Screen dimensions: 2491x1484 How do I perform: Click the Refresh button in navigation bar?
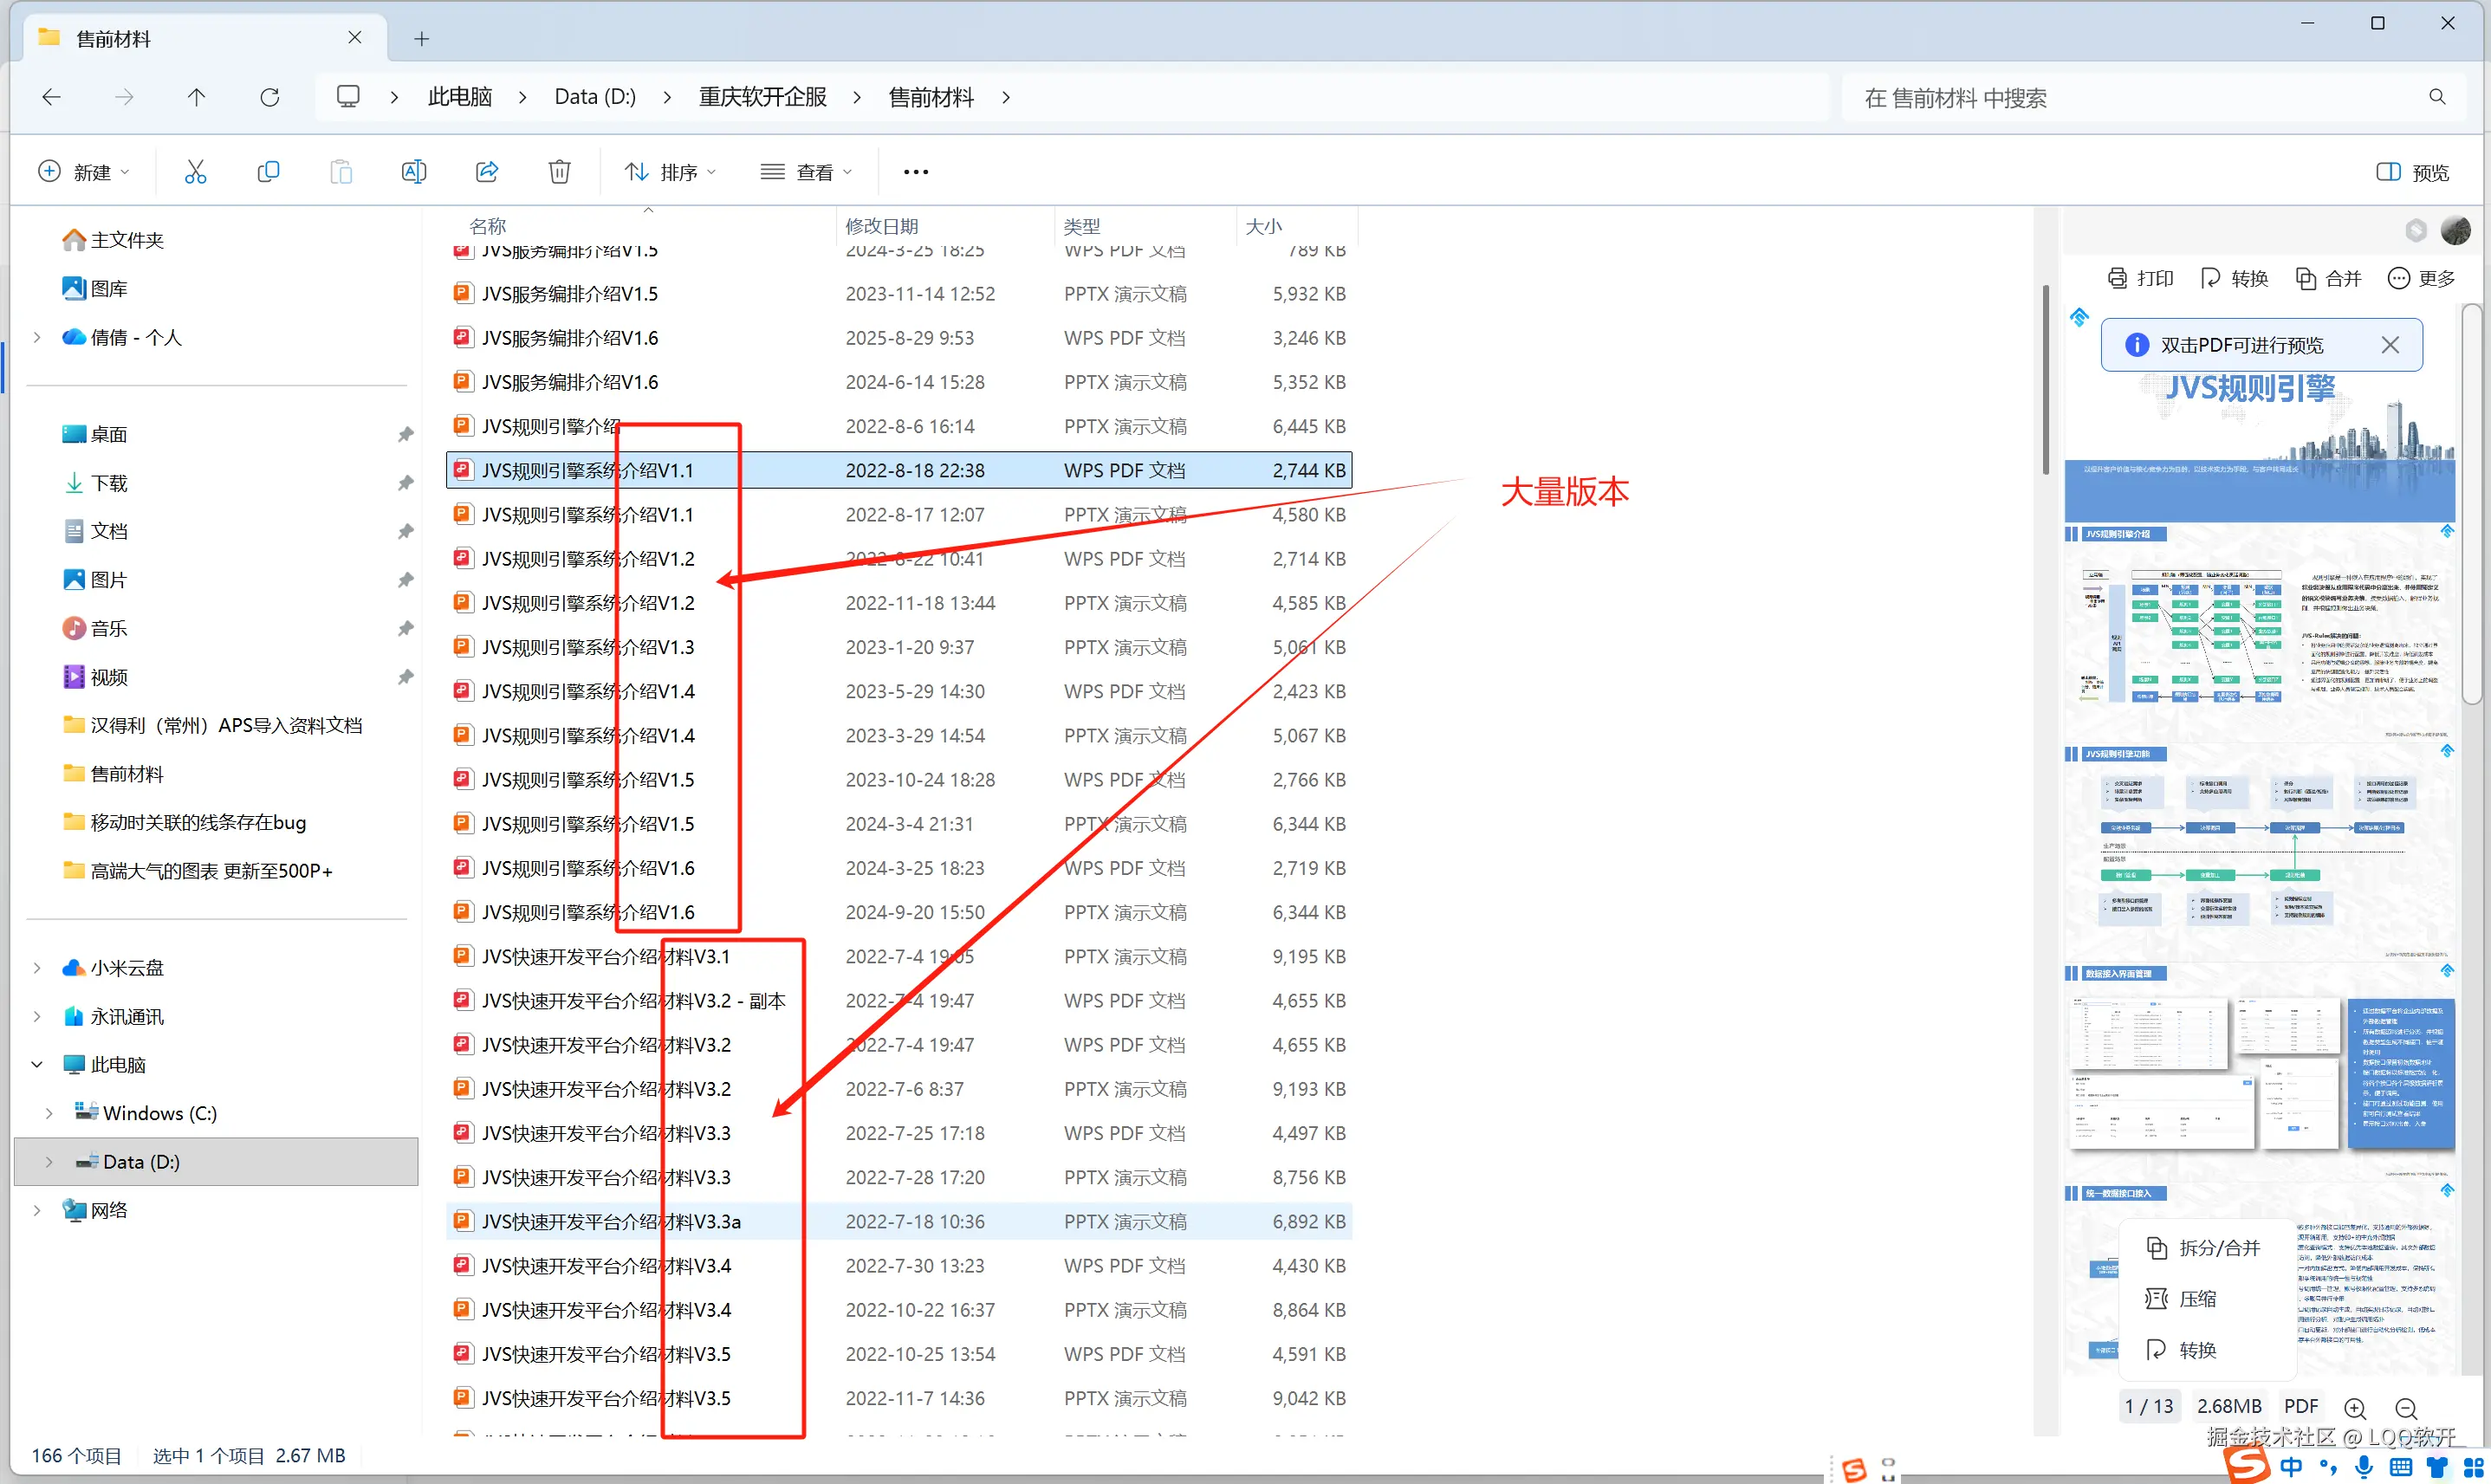pos(269,97)
